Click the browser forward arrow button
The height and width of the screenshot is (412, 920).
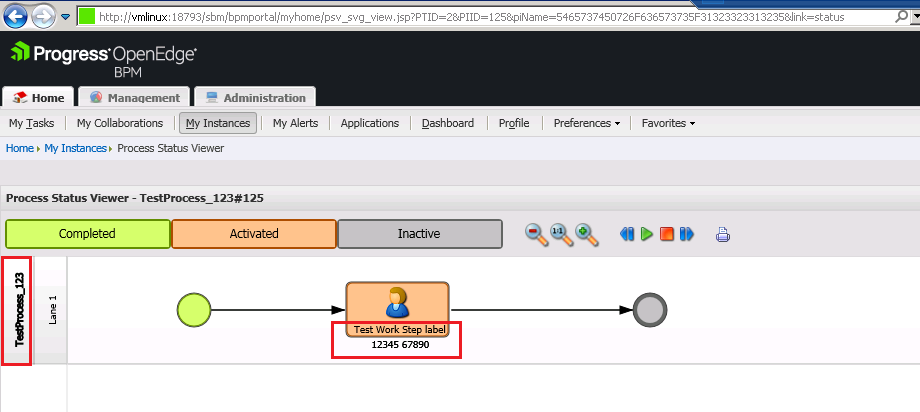point(43,16)
